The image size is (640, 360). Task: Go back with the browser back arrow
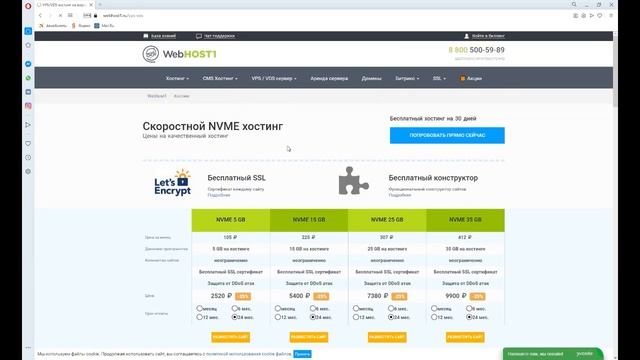point(40,16)
